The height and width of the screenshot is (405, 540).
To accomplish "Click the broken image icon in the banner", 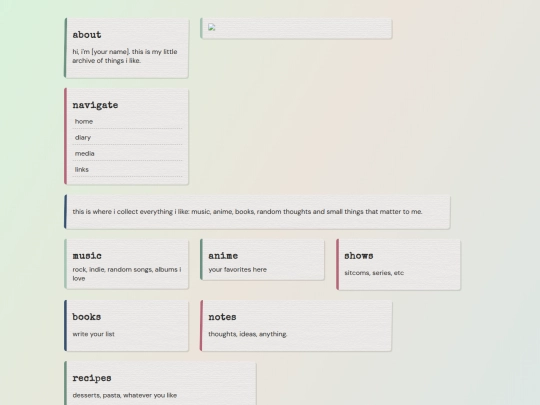I will pos(212,28).
